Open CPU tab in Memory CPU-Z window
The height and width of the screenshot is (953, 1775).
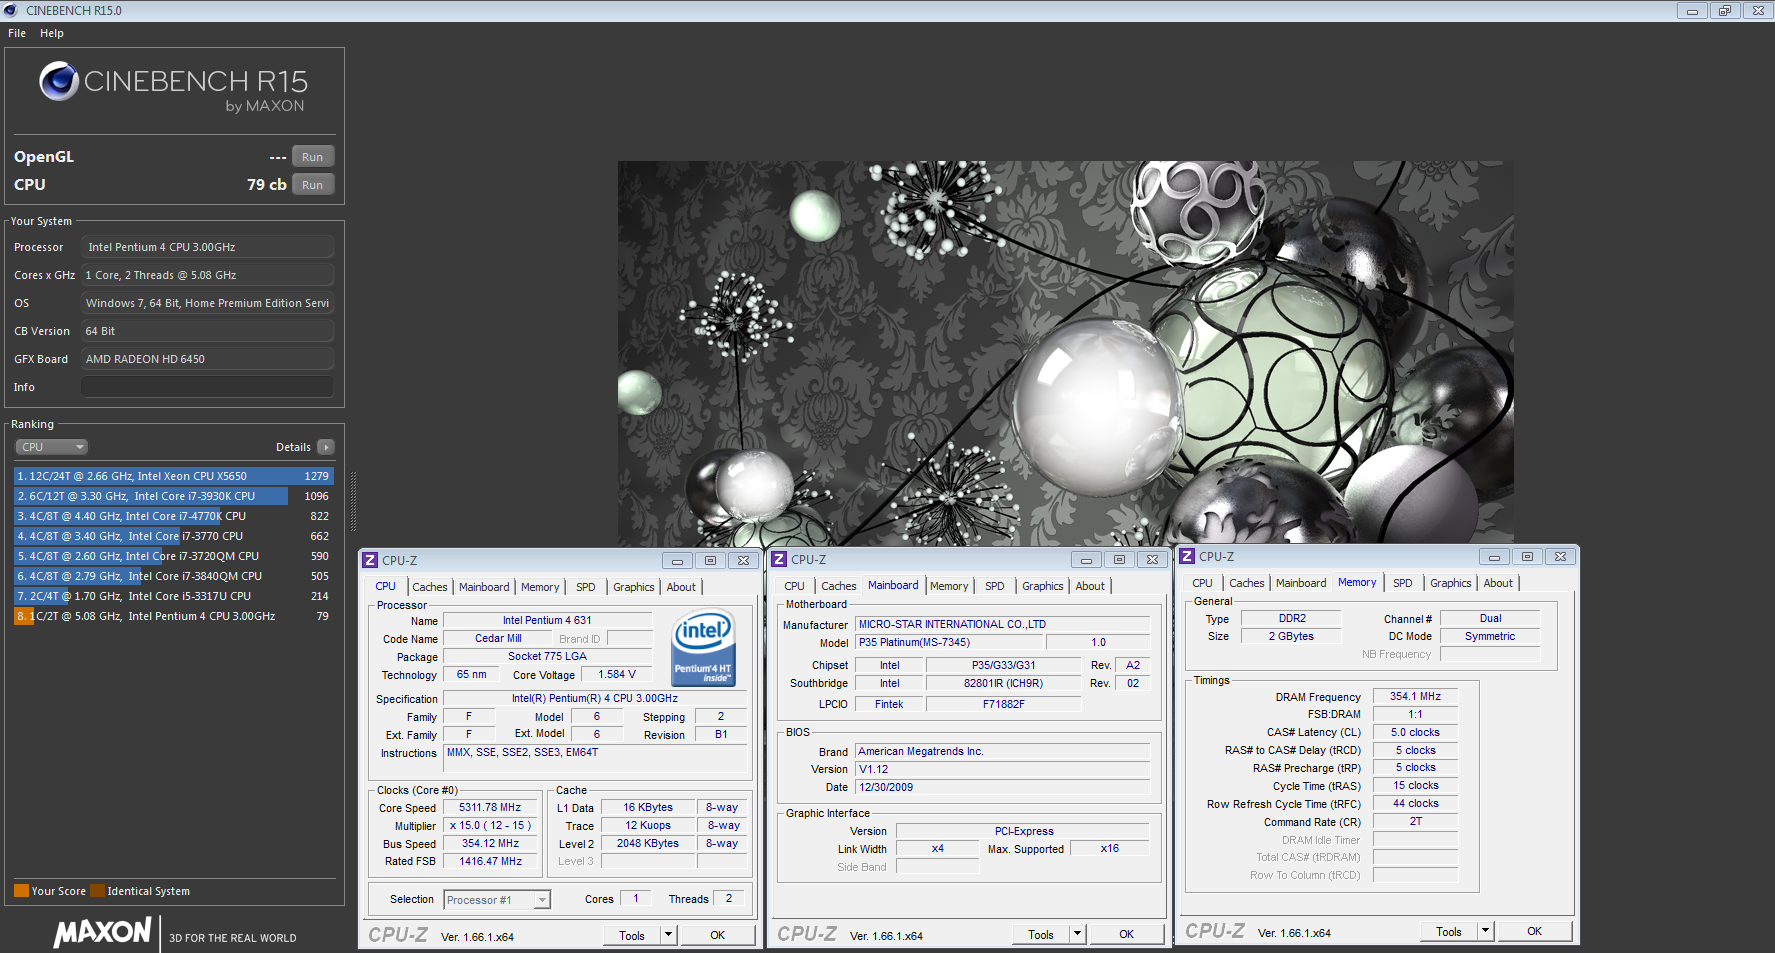point(1202,583)
